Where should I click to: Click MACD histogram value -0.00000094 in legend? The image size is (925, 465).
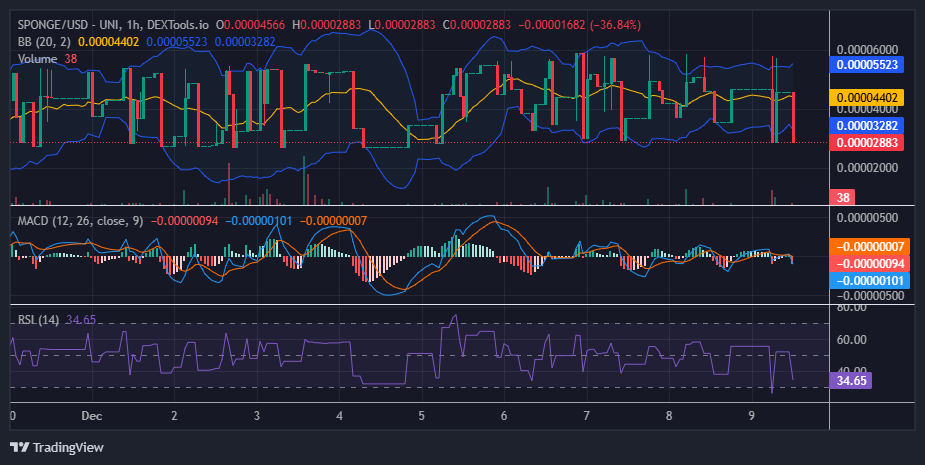[185, 221]
